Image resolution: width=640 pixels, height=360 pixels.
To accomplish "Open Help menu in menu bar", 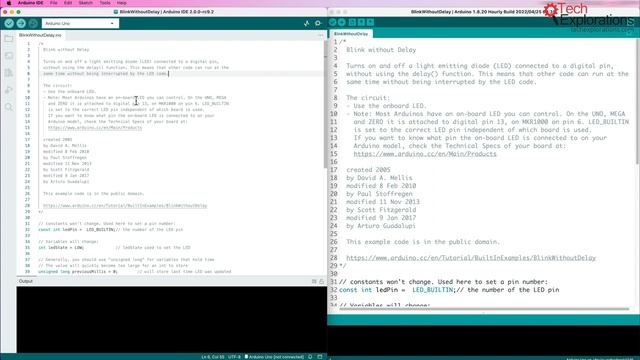I will pos(122,3).
